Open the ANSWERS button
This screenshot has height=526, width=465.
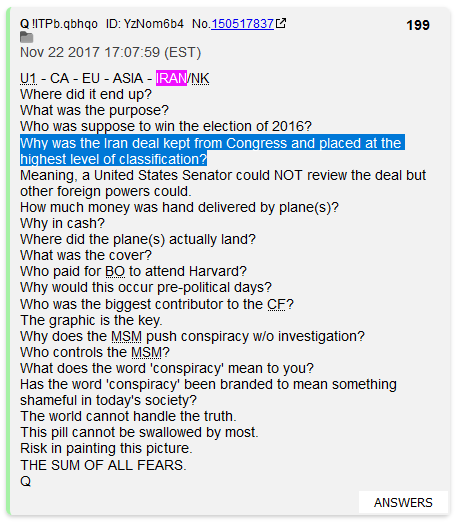(x=403, y=502)
